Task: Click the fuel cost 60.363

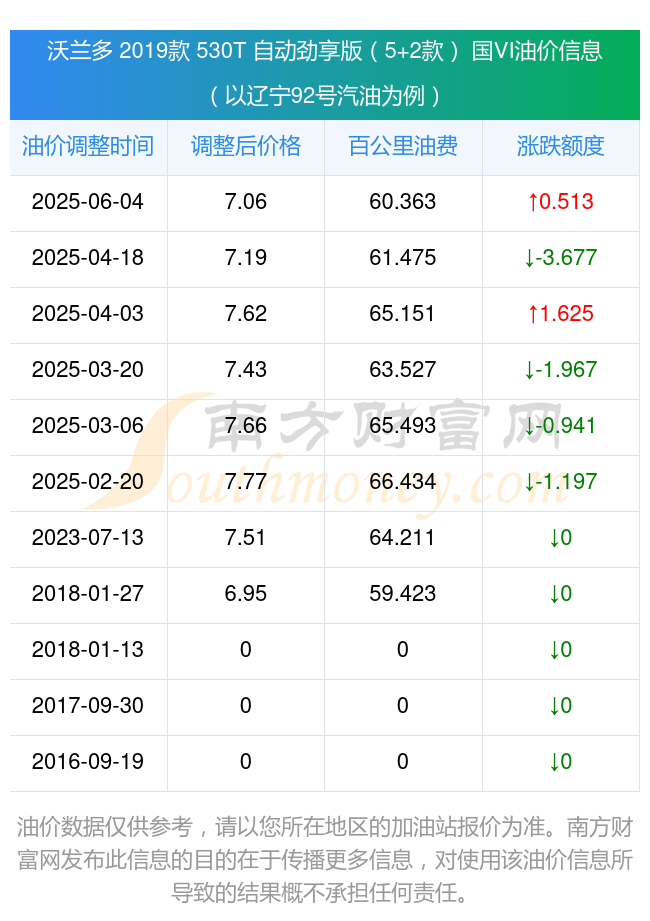Action: click(403, 201)
